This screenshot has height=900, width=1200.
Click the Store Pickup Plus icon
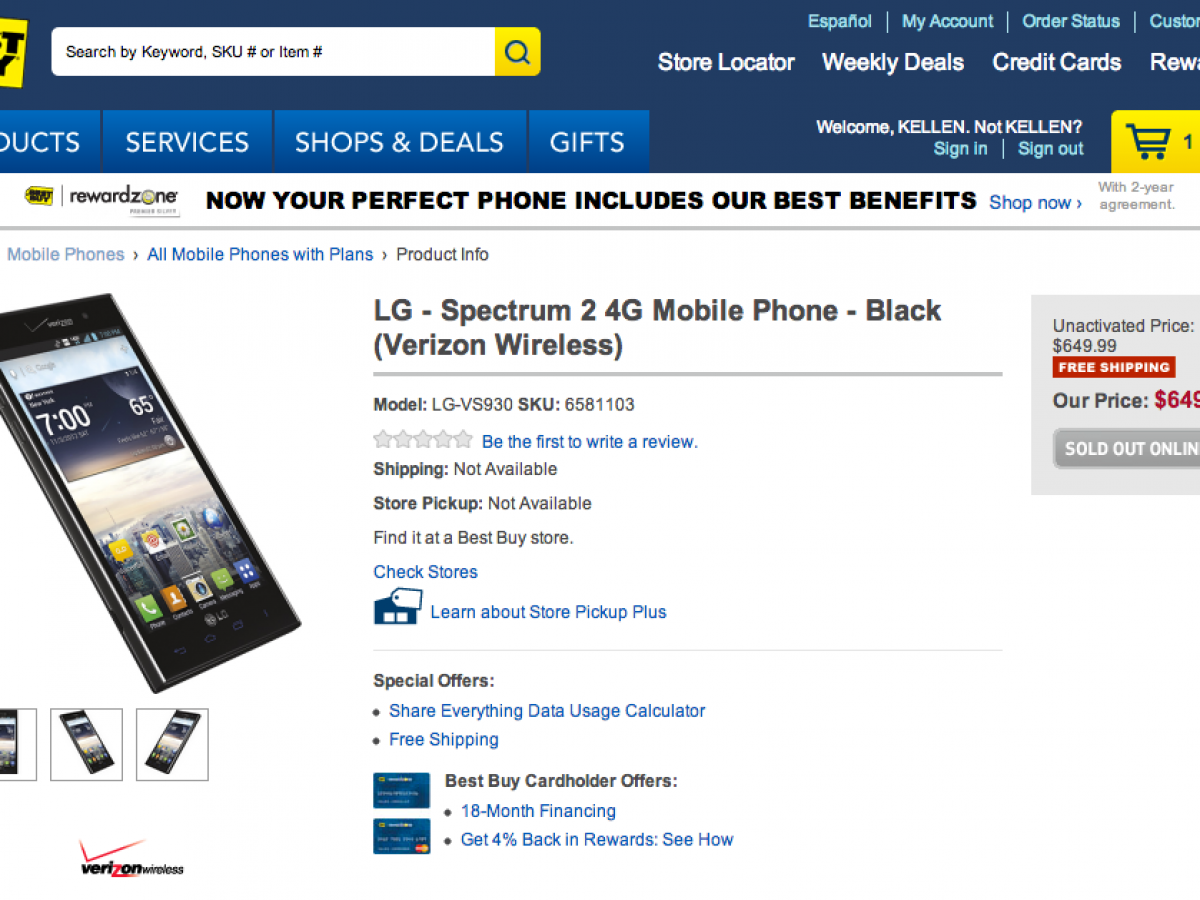(397, 608)
